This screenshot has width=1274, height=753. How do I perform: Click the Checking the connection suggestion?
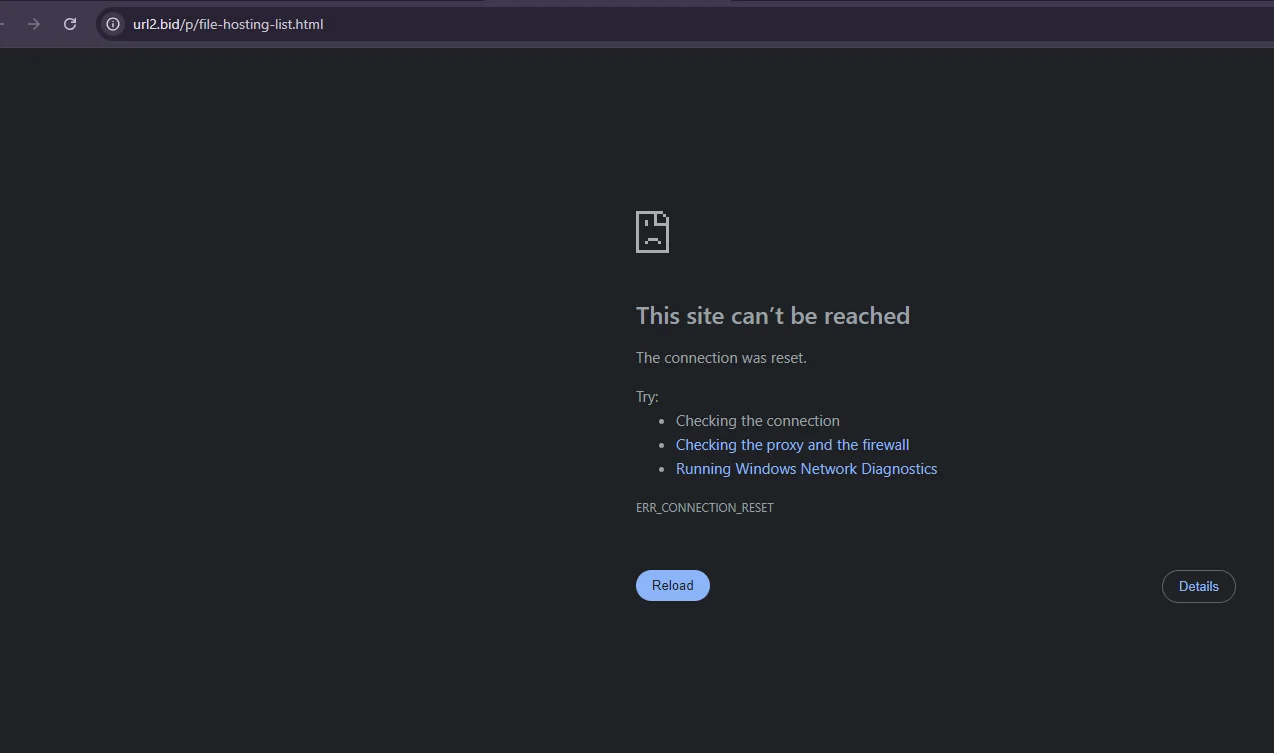pyautogui.click(x=758, y=421)
